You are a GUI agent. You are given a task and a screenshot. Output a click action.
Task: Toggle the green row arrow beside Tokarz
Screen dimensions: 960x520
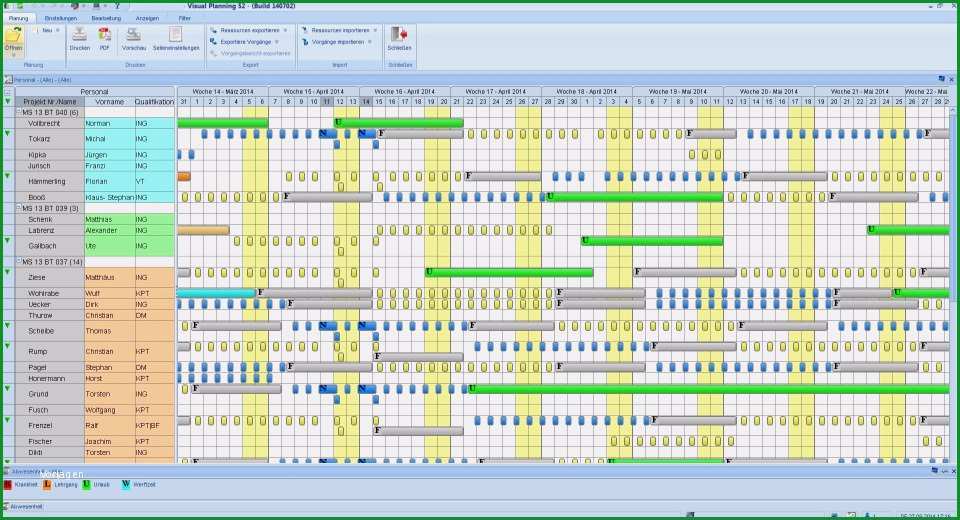click(7, 133)
